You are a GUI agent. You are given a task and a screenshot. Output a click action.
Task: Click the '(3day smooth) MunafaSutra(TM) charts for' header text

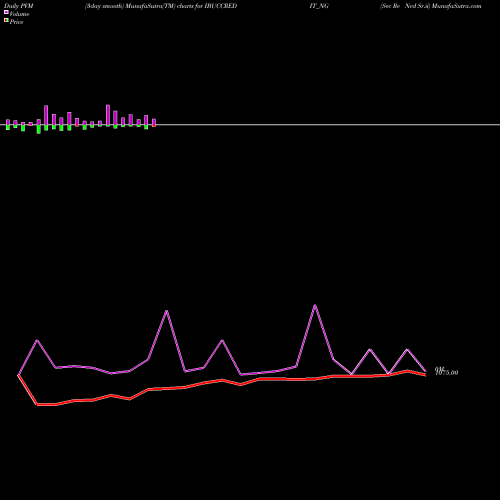click(x=144, y=6)
